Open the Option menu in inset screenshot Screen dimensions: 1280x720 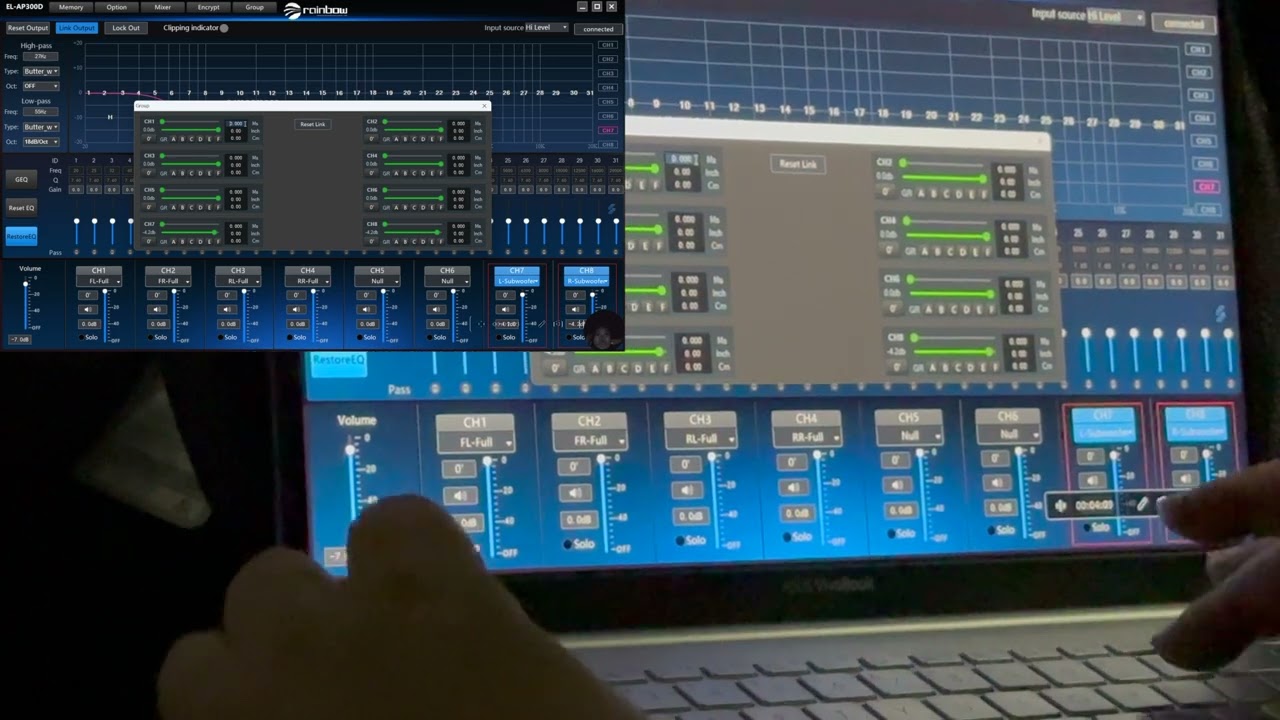pyautogui.click(x=117, y=7)
